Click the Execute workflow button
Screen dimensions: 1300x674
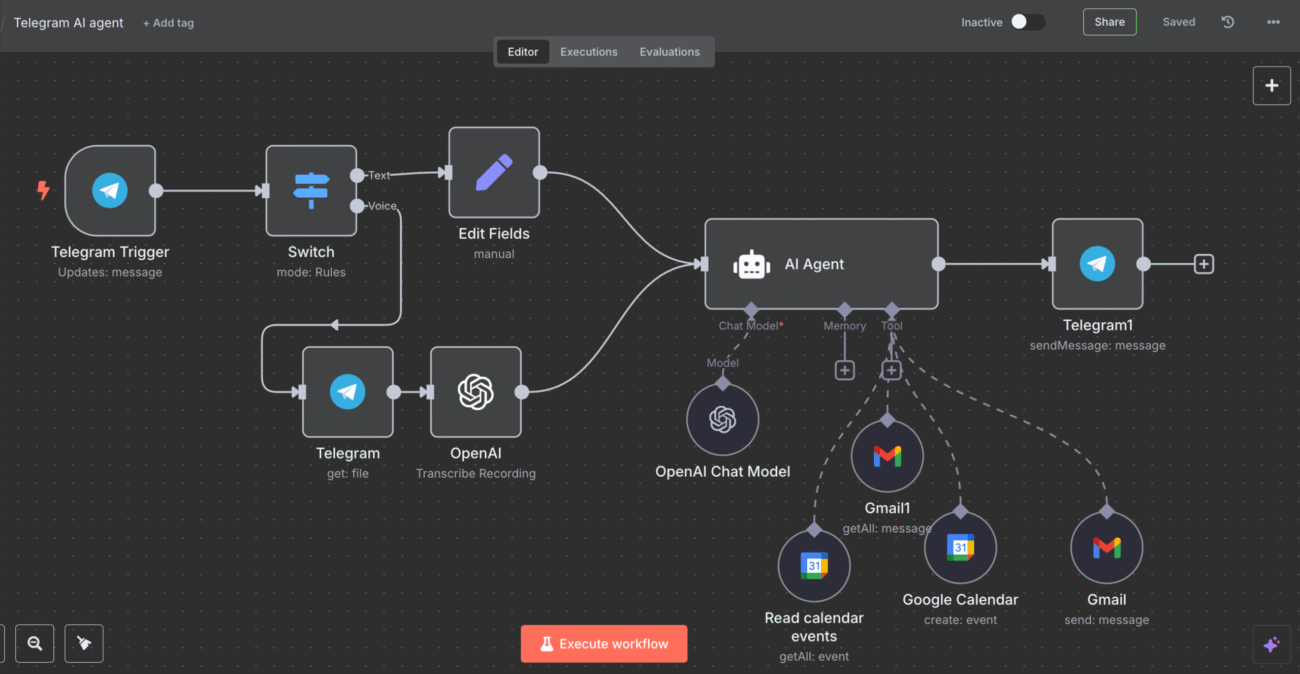click(604, 643)
